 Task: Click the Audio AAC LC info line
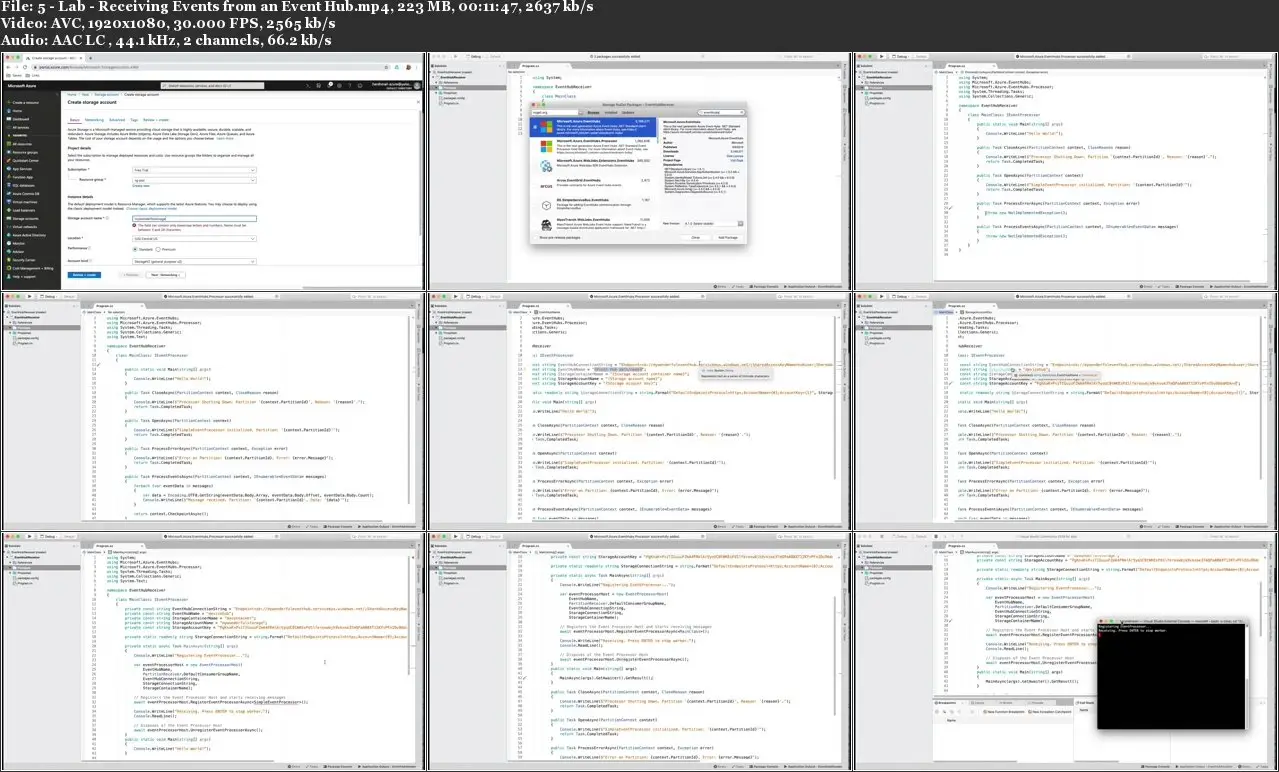coord(167,40)
